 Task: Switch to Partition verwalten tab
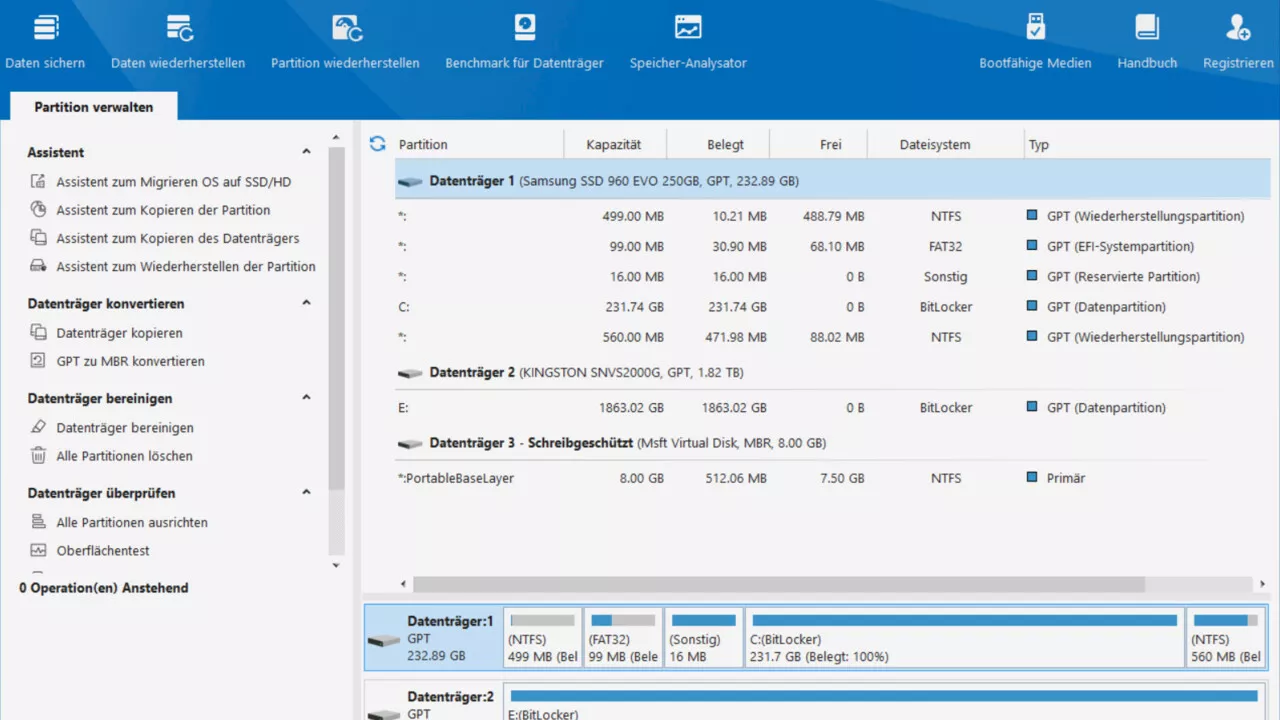[x=94, y=107]
